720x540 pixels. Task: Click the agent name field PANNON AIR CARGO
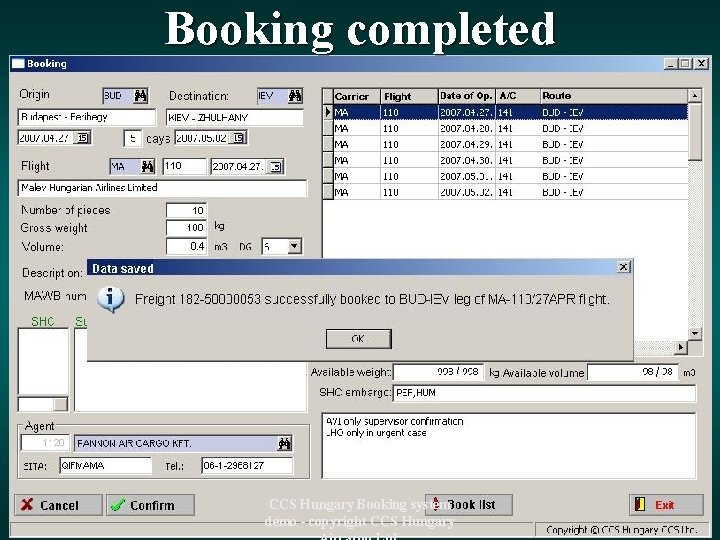(x=176, y=444)
